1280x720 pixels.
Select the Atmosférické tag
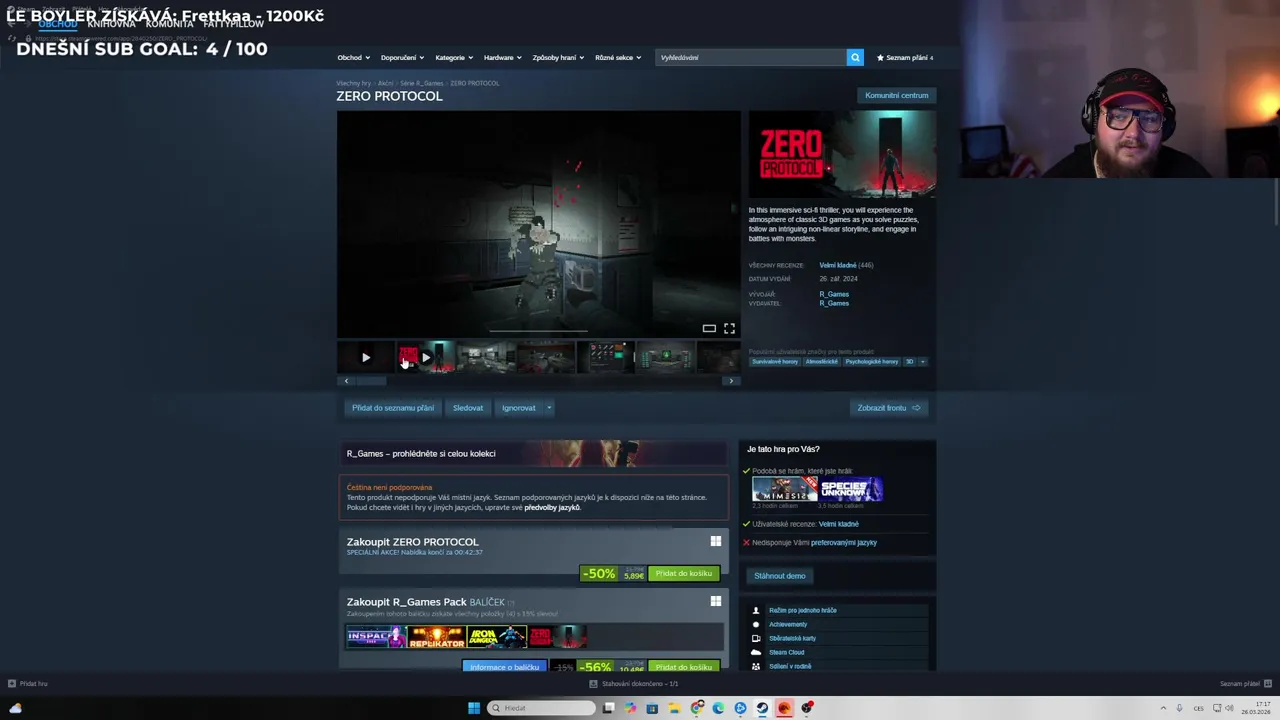click(x=822, y=361)
